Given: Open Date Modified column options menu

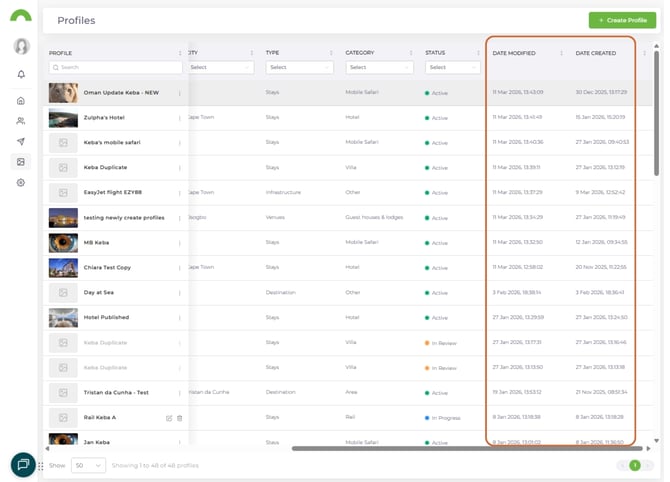Looking at the screenshot, I should (561, 53).
